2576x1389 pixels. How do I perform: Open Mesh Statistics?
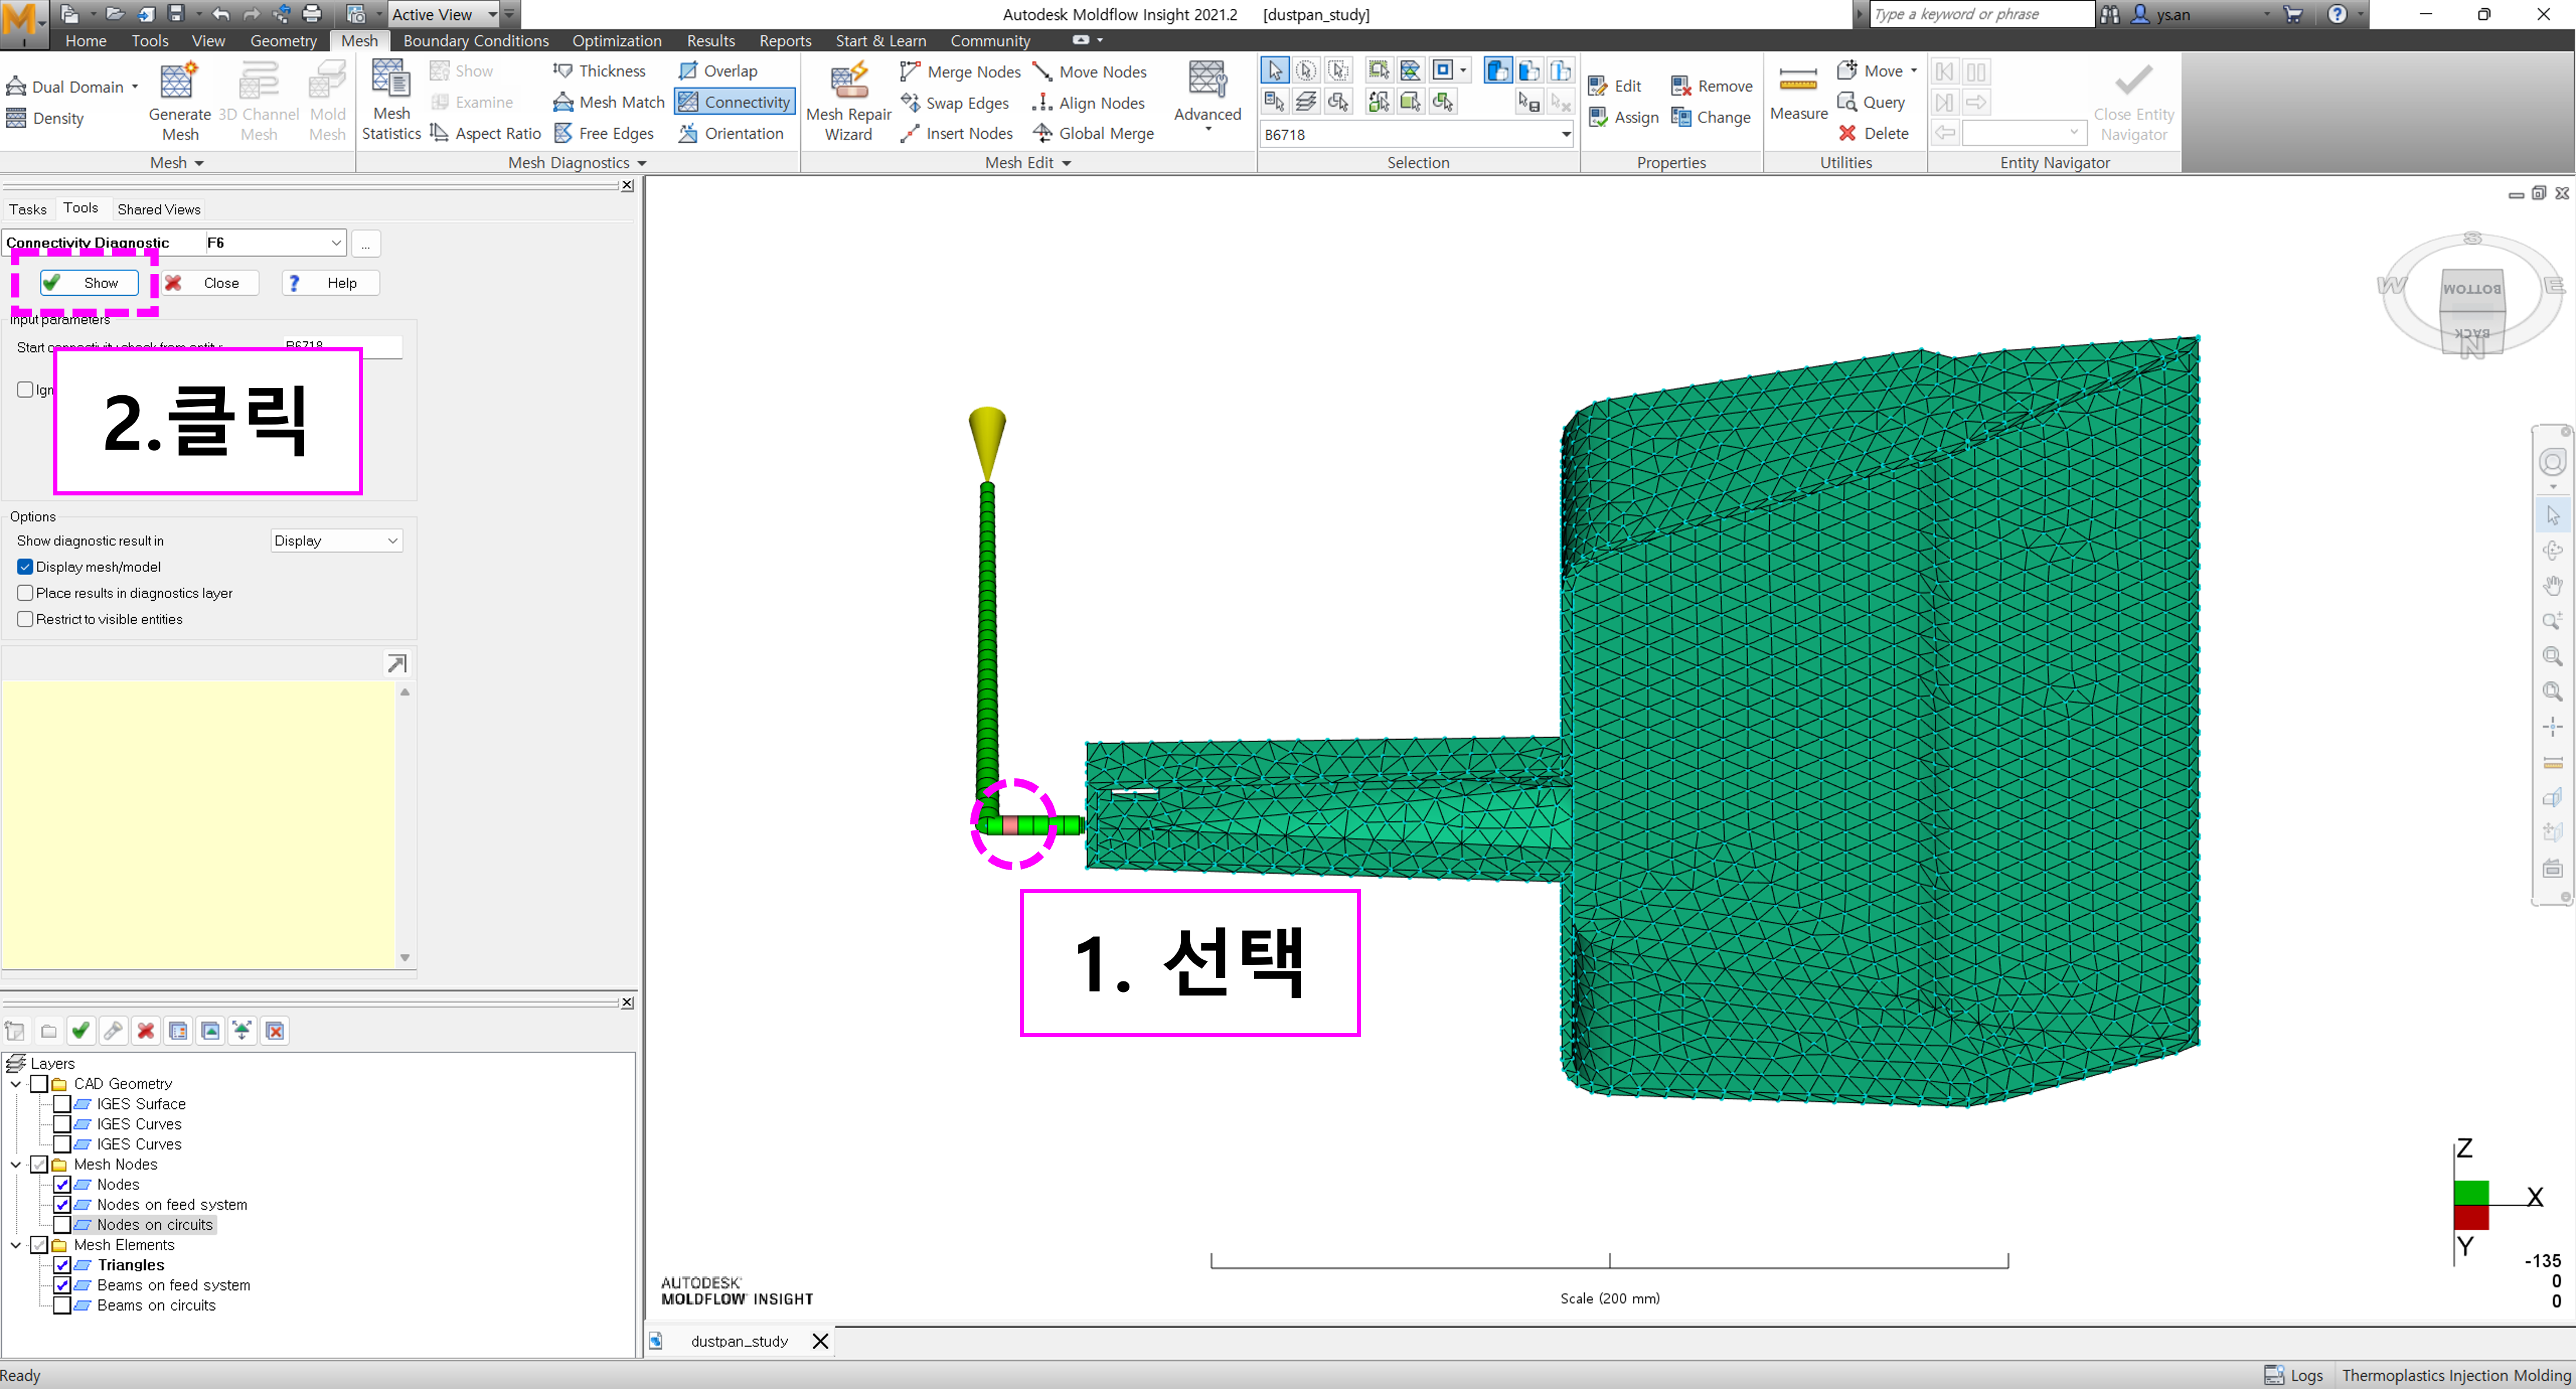pyautogui.click(x=391, y=100)
